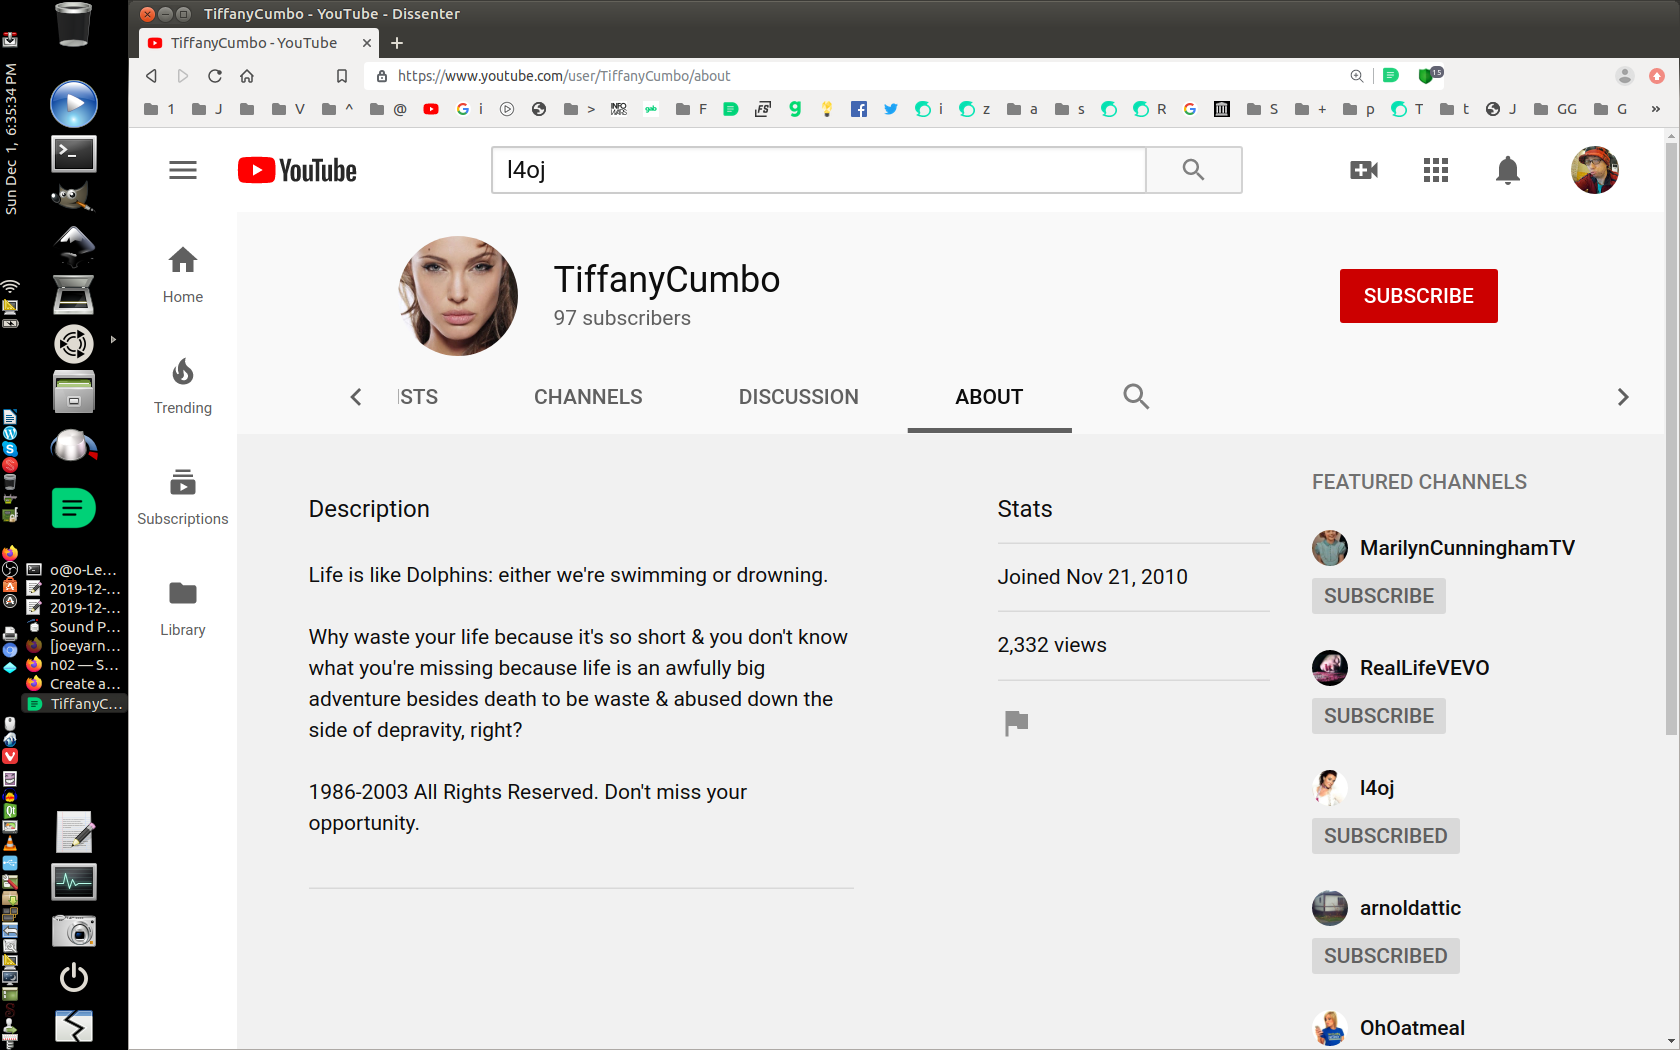Reload the page
The height and width of the screenshot is (1050, 1680).
coord(215,76)
